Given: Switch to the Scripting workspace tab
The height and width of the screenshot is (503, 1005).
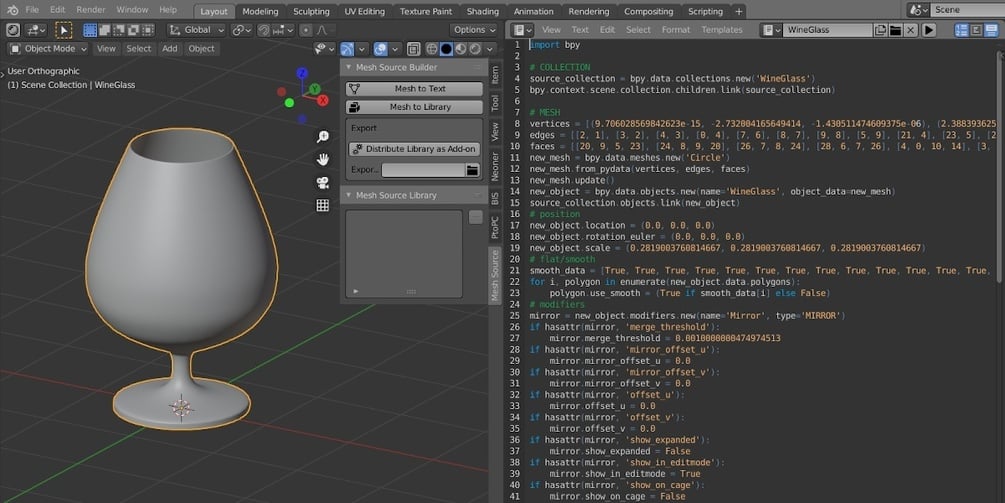Looking at the screenshot, I should (705, 12).
